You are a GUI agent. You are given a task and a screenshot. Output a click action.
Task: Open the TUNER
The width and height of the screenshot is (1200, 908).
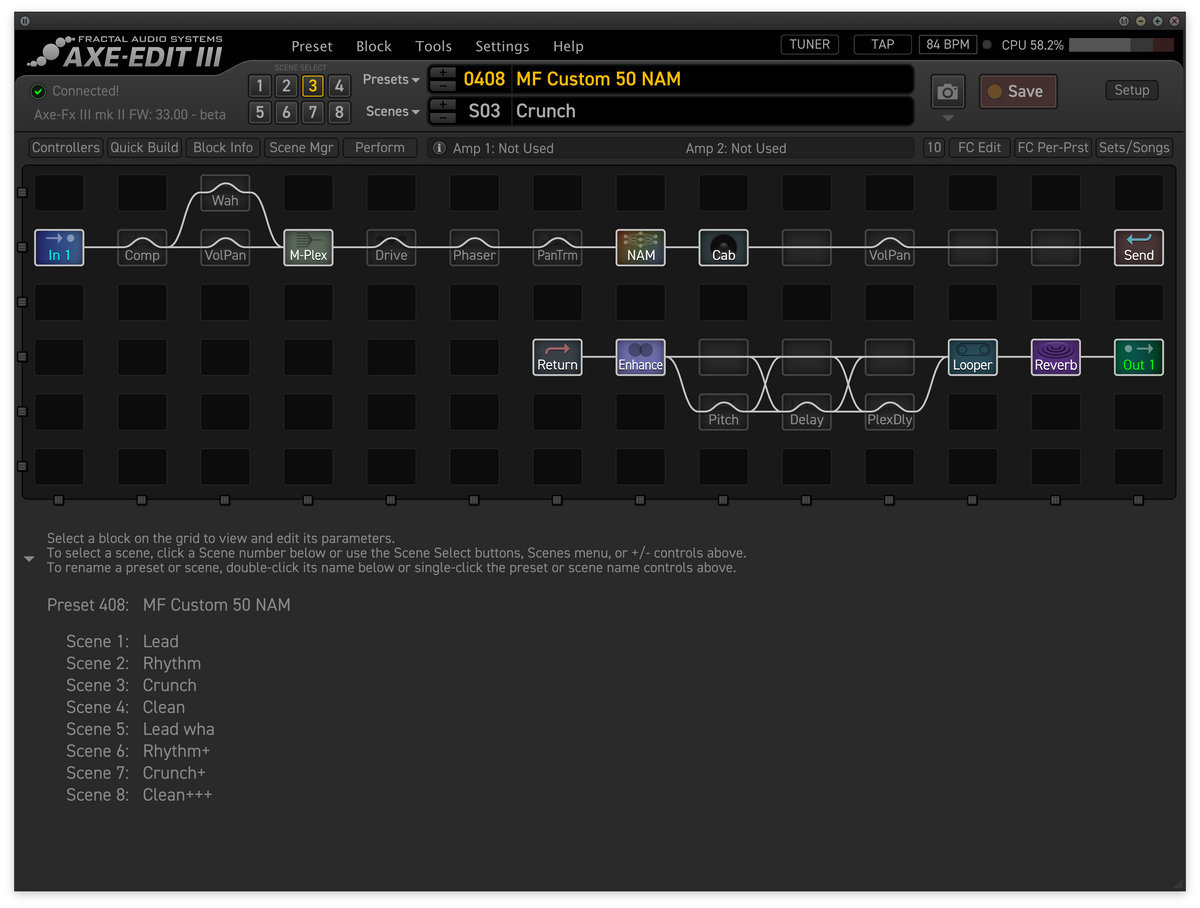point(810,44)
